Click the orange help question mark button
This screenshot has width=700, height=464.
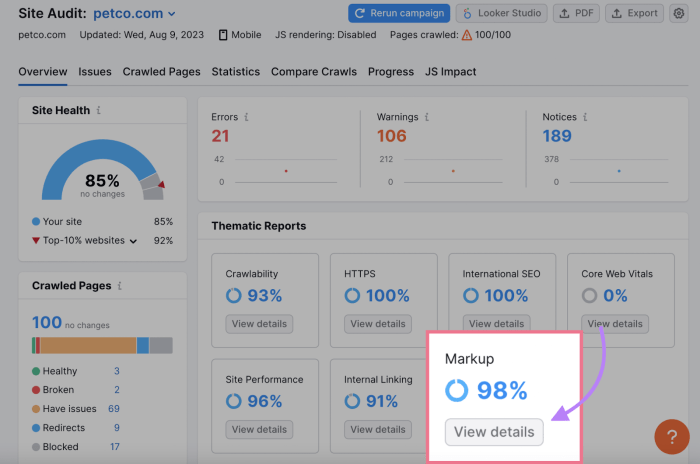[672, 436]
